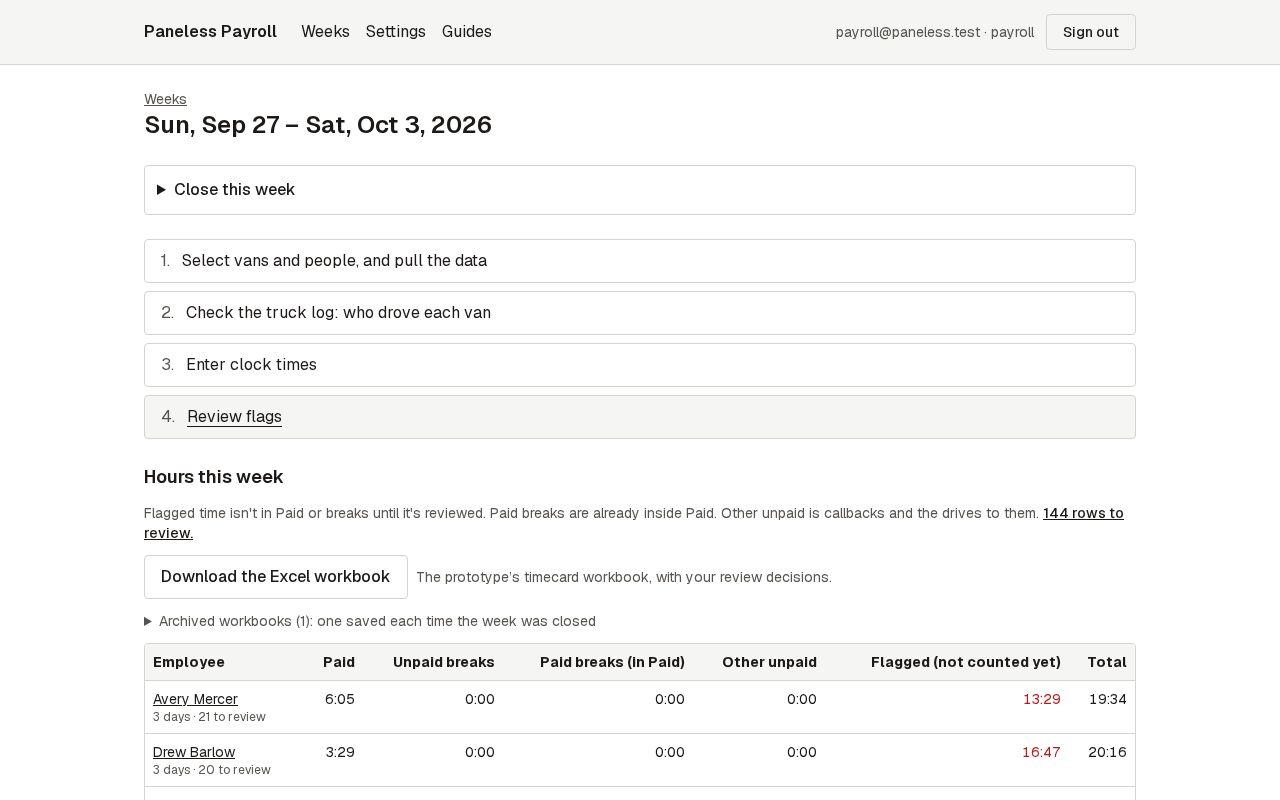Follow the Weeks breadcrumb link
1280x800 pixels.
tap(165, 99)
